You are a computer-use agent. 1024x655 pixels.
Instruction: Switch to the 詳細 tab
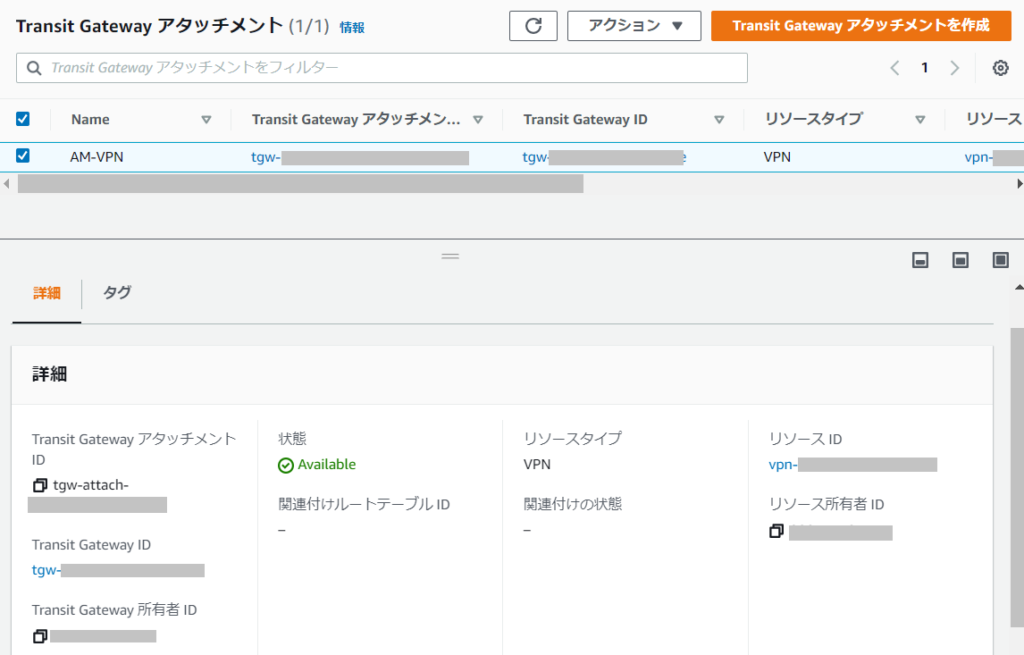tap(47, 293)
